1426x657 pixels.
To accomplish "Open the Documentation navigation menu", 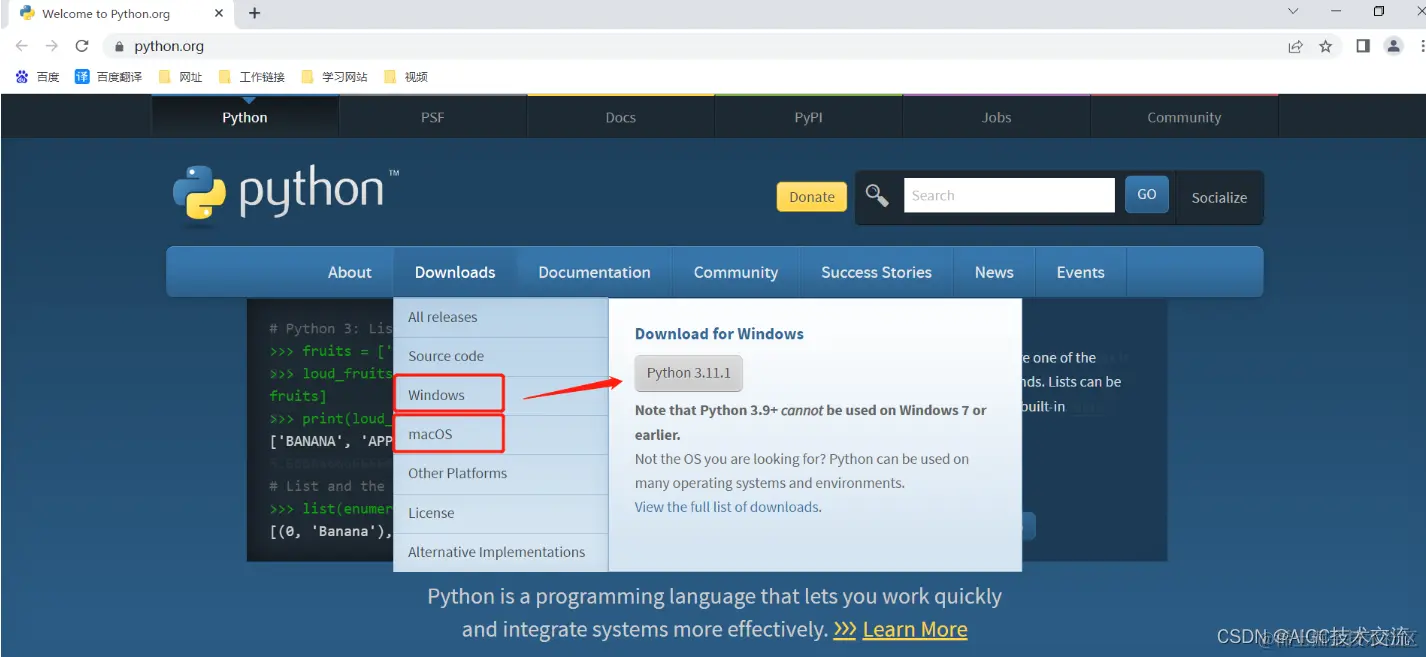I will pos(594,272).
